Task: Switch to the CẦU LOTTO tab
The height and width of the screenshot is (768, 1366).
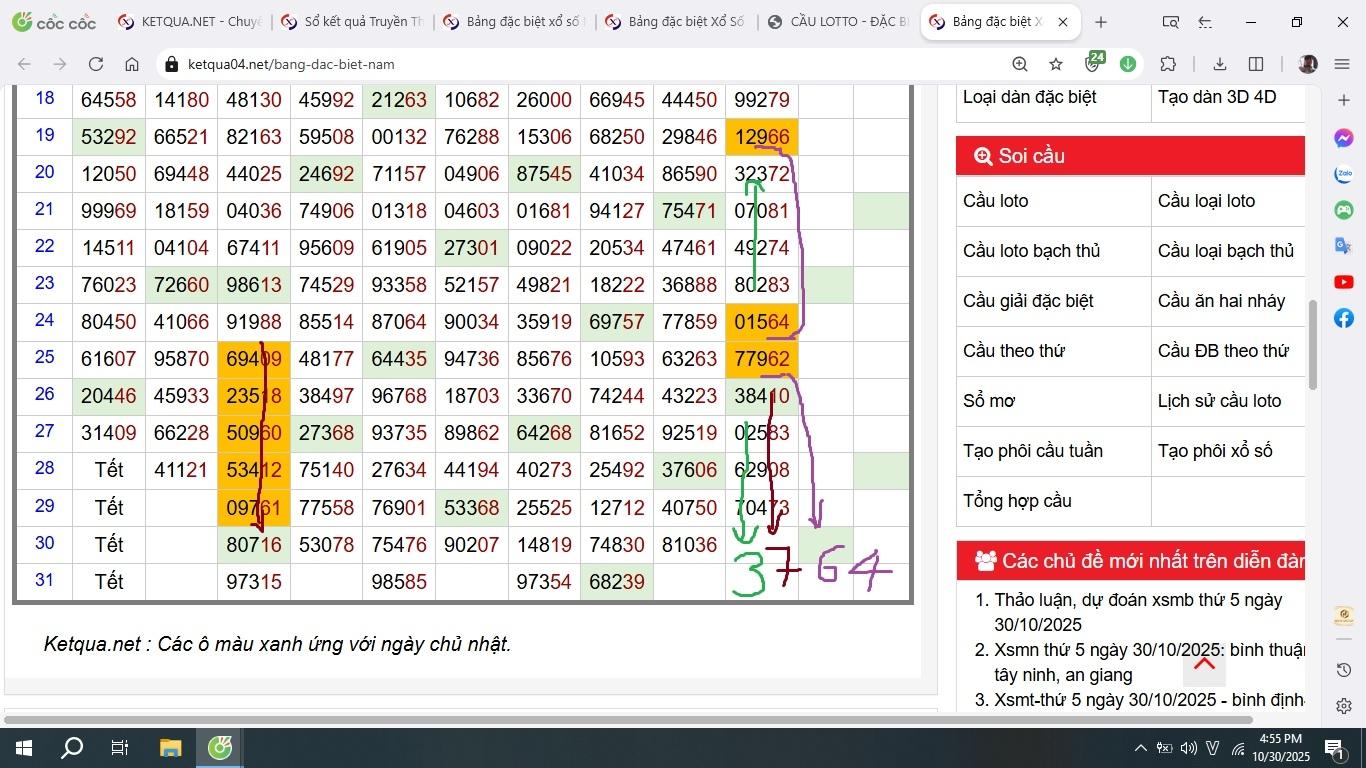Action: point(838,22)
